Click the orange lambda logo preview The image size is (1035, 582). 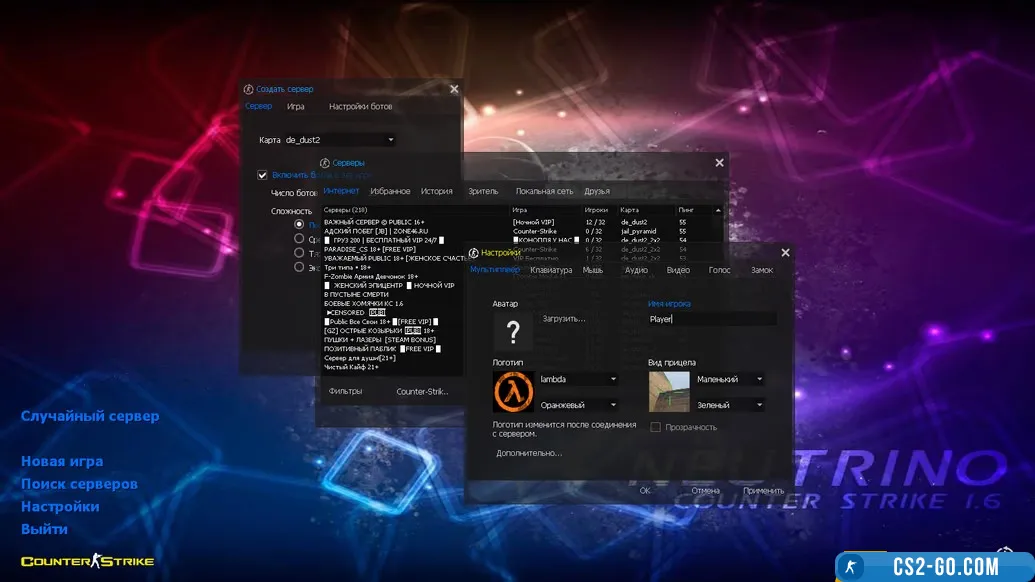pyautogui.click(x=513, y=391)
